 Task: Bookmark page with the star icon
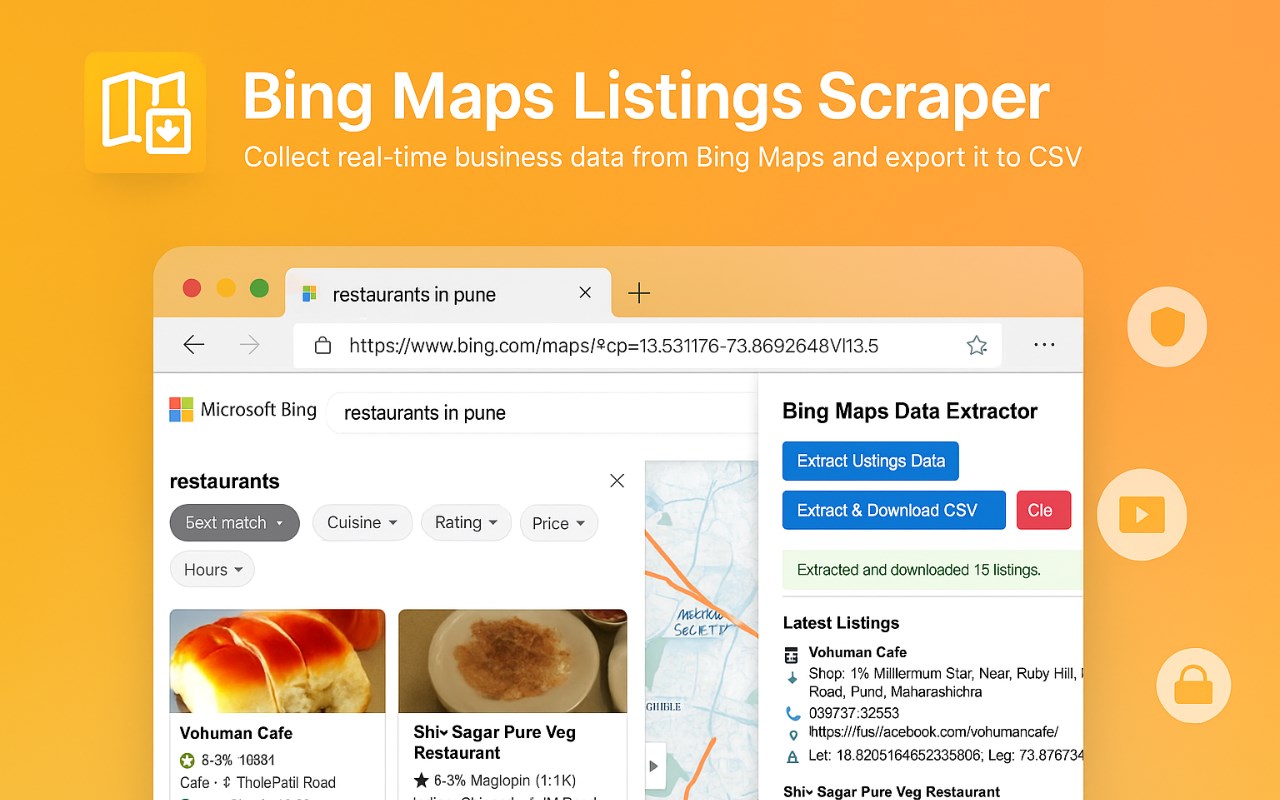coord(977,346)
